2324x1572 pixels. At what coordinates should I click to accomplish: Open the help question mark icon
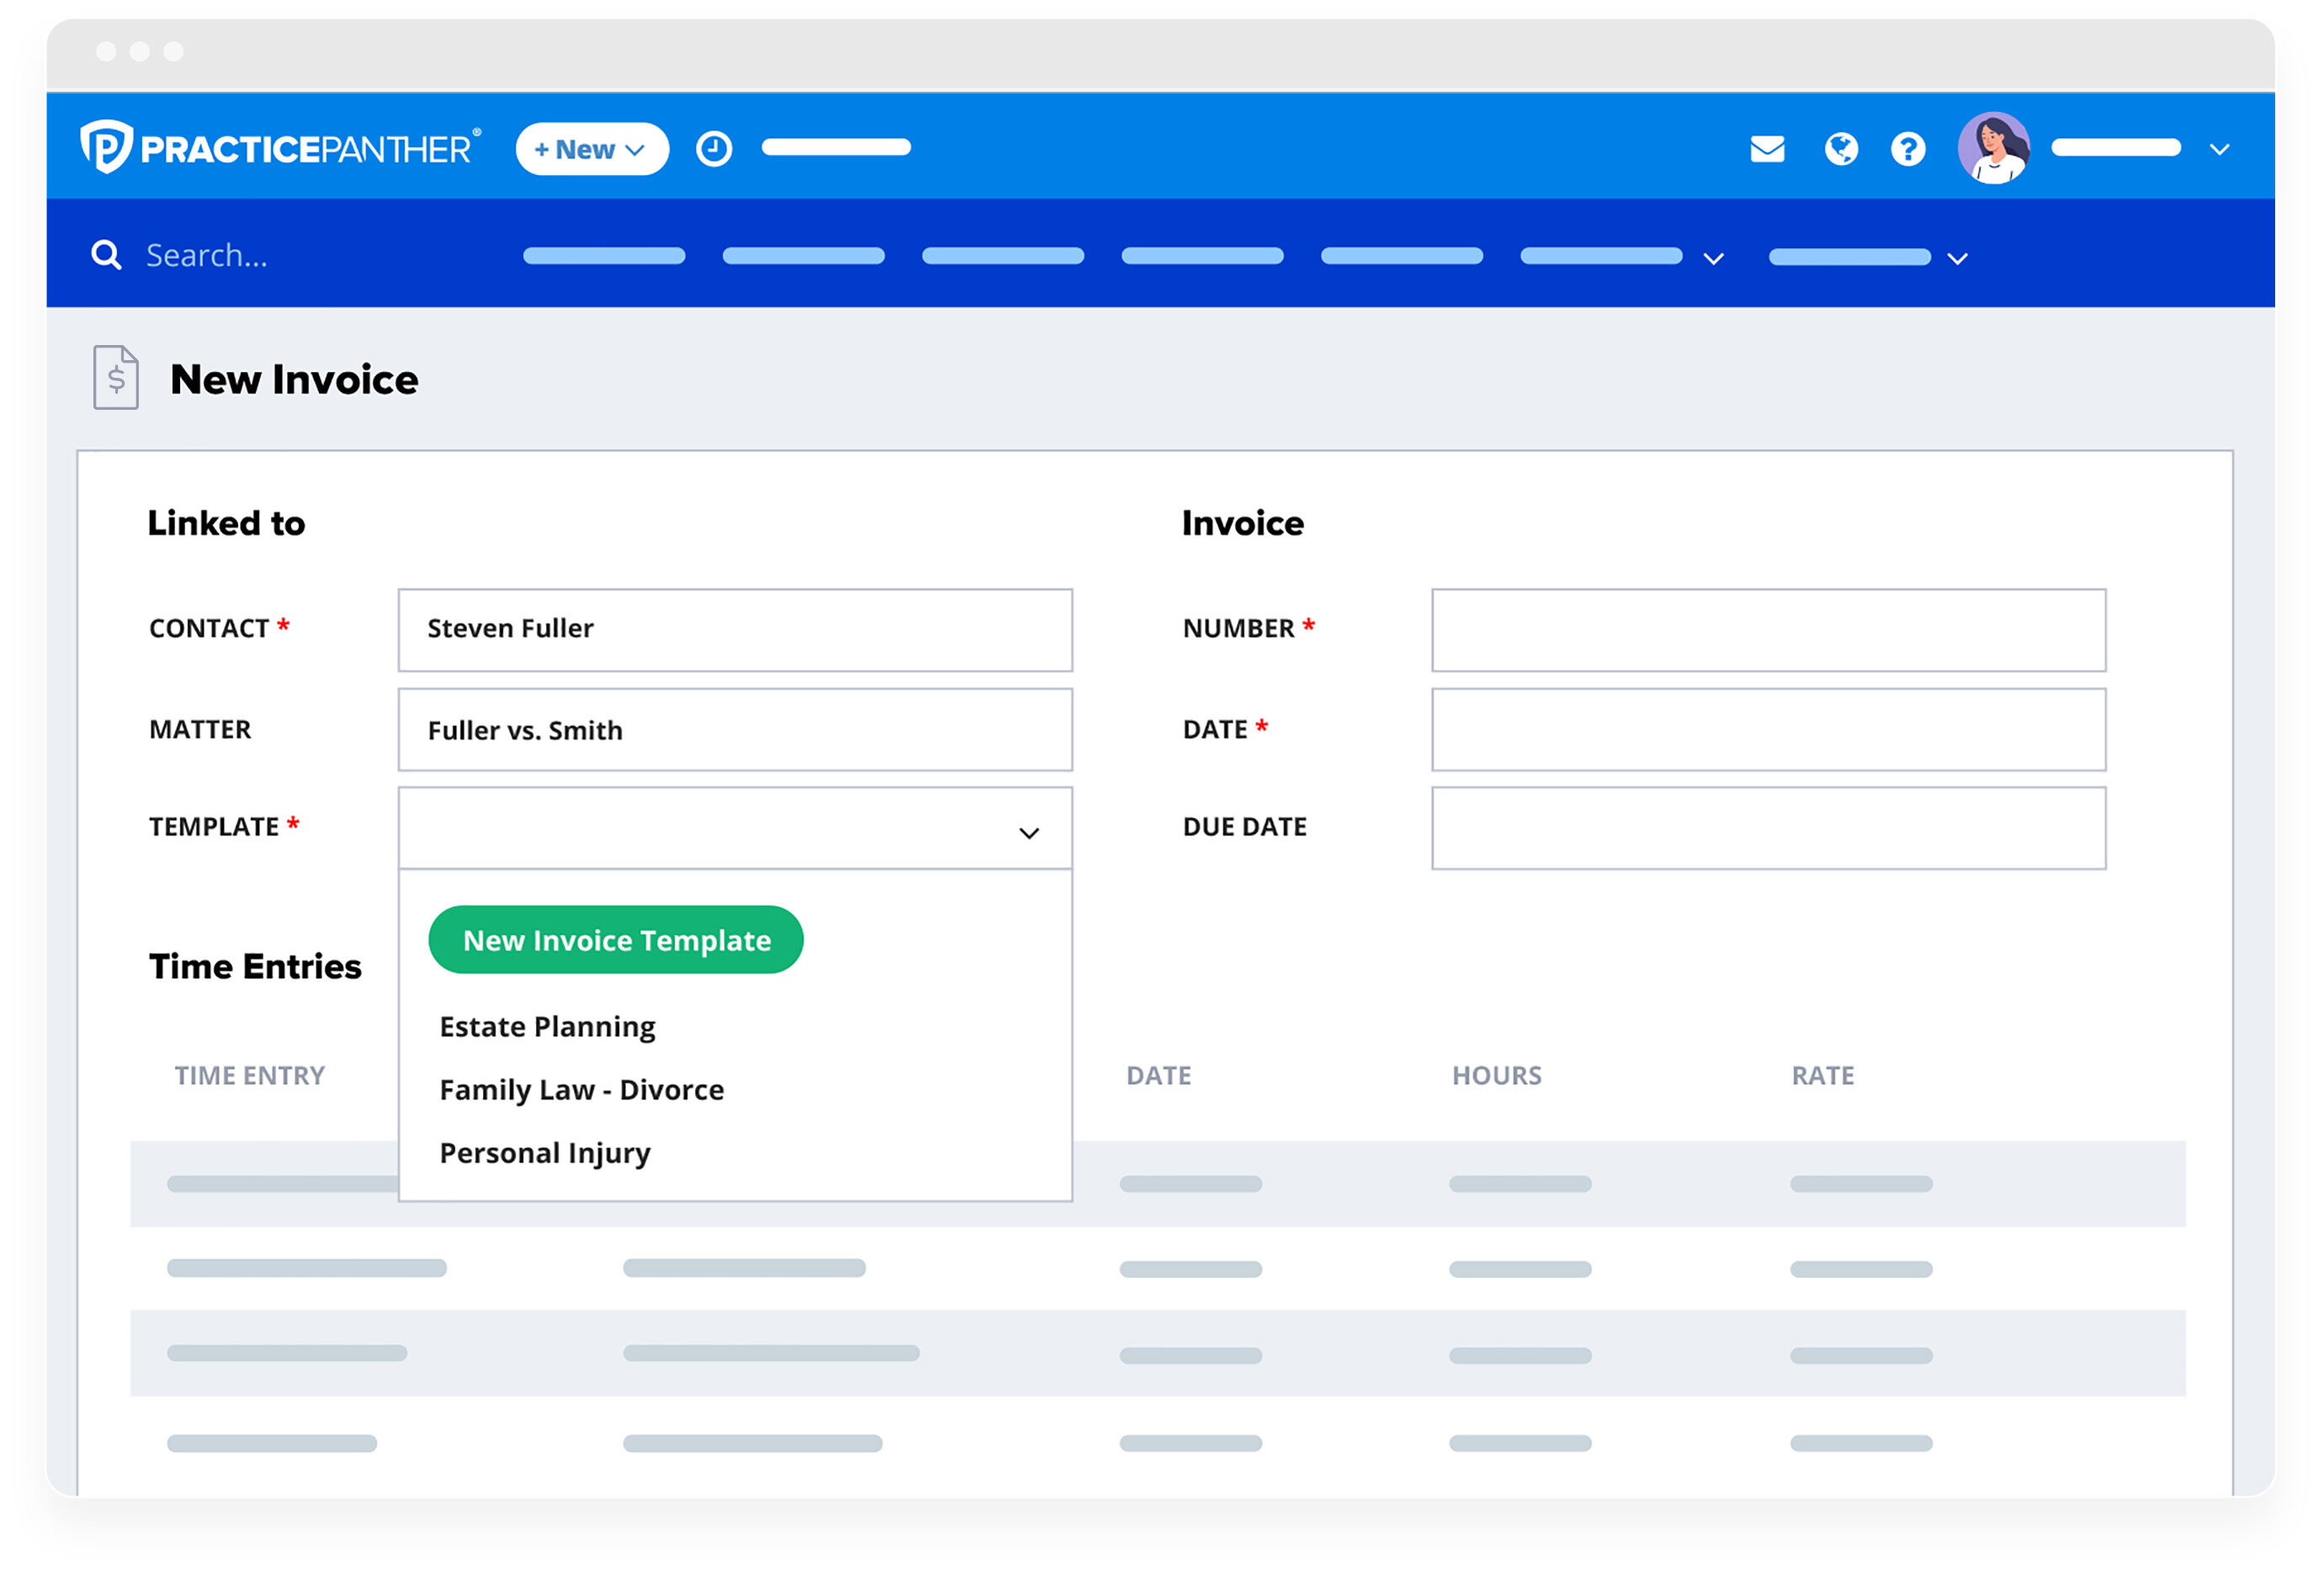pos(1909,148)
